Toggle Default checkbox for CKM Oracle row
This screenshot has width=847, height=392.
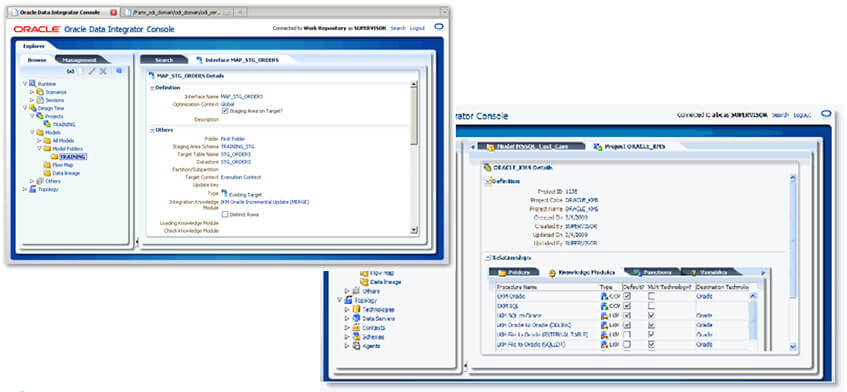pyautogui.click(x=627, y=296)
